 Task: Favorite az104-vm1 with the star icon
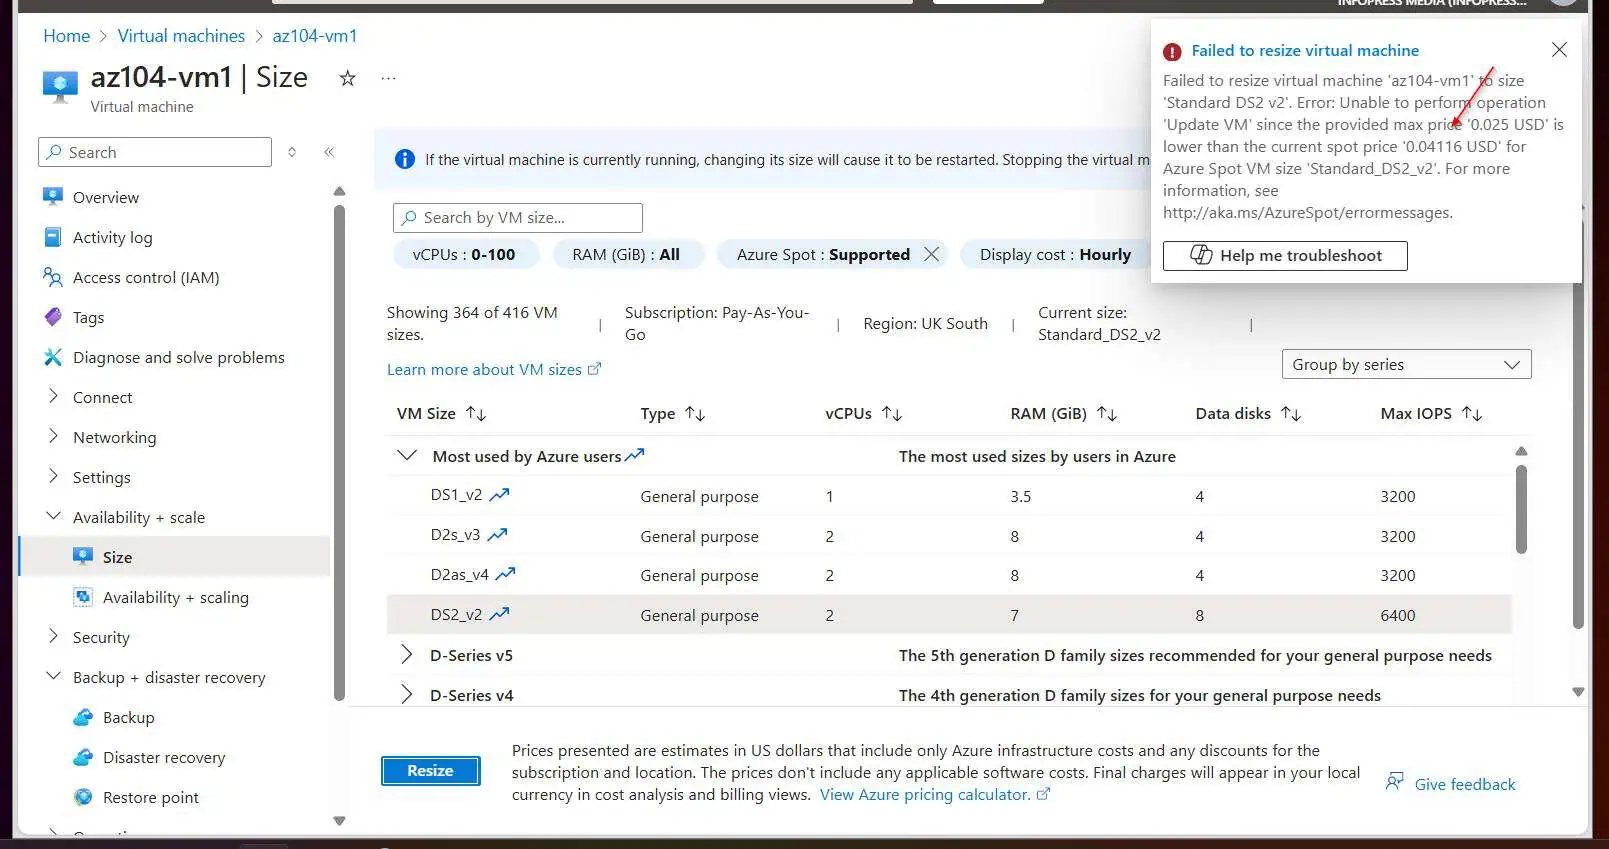[347, 78]
